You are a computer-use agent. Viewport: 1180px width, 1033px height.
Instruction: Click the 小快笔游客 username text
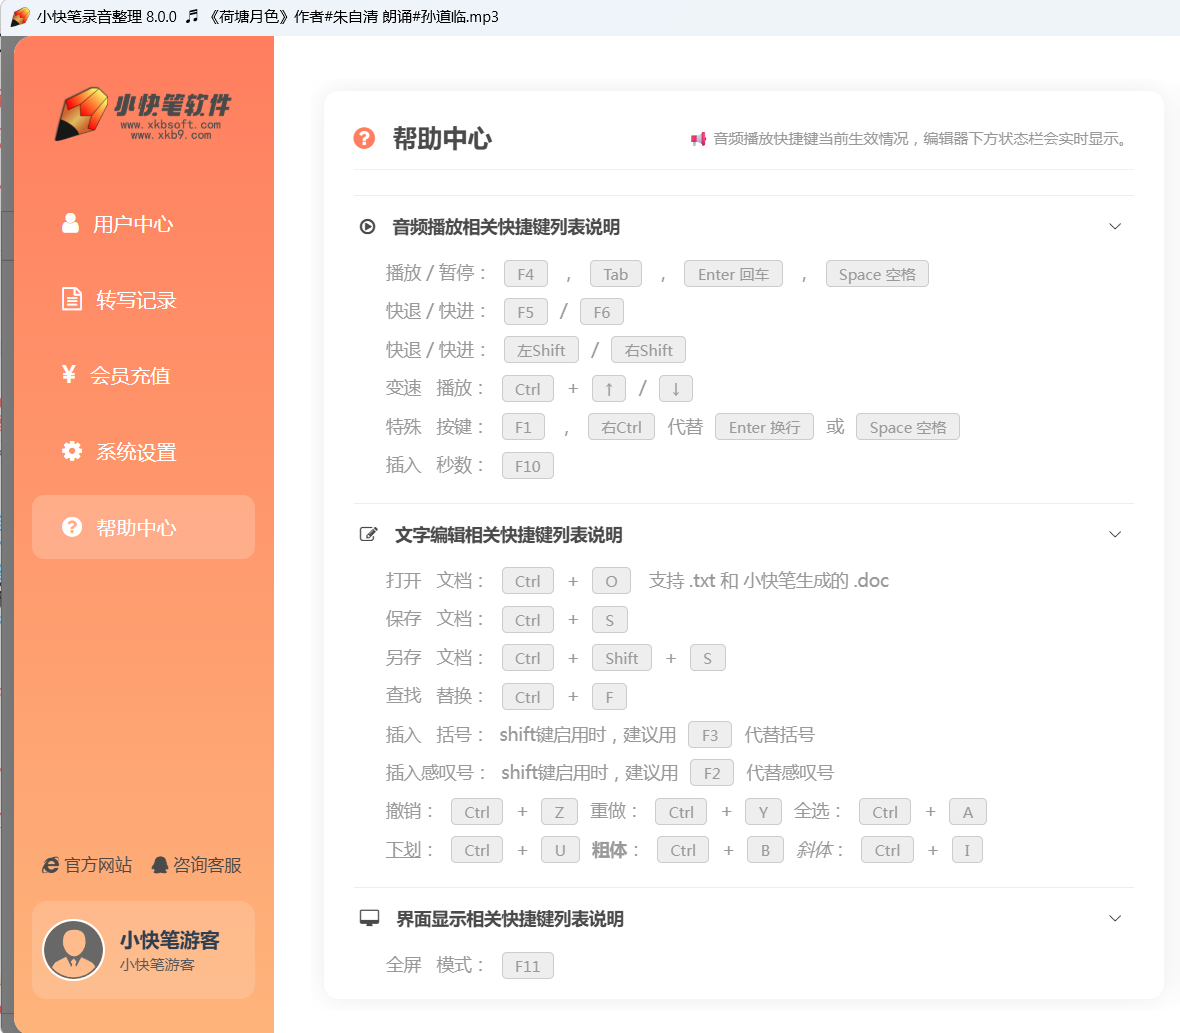(169, 940)
